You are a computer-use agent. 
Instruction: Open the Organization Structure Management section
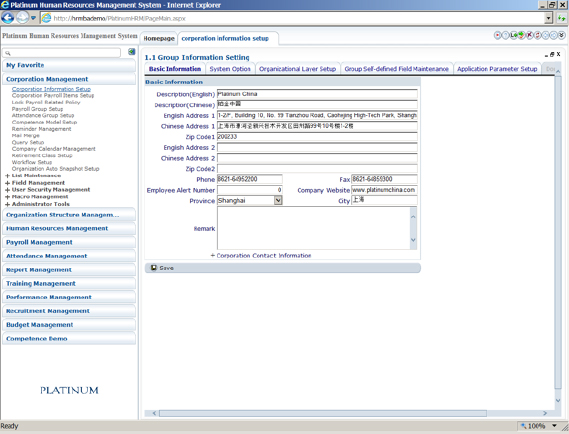click(69, 215)
